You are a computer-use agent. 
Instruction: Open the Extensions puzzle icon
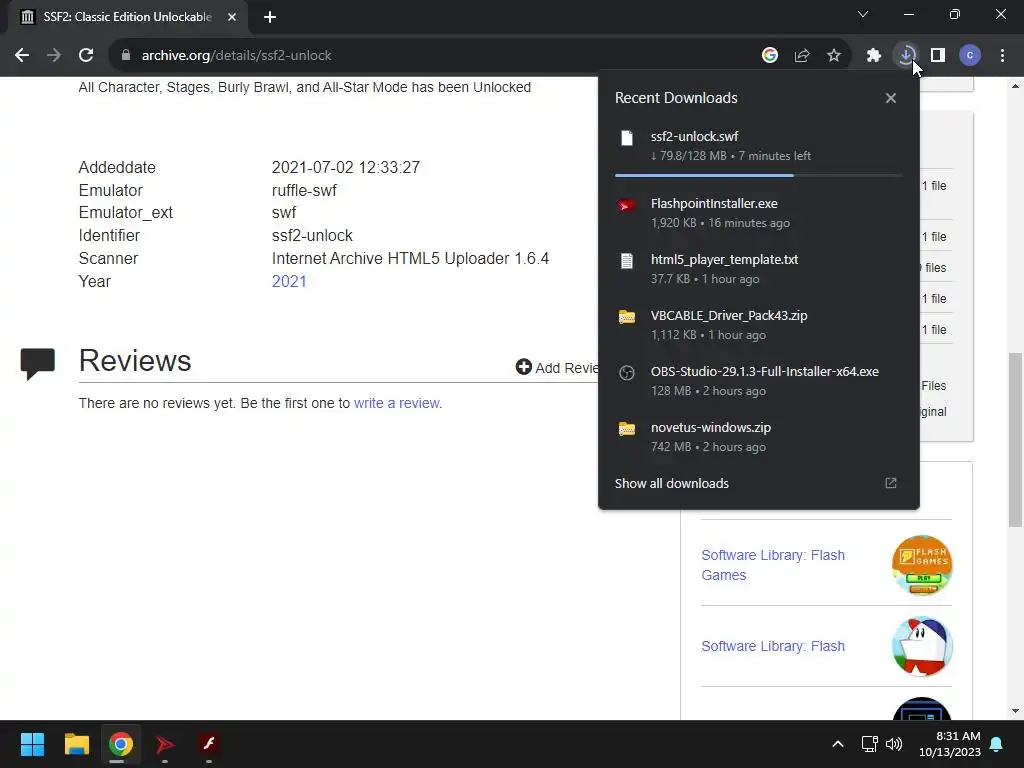pos(874,56)
